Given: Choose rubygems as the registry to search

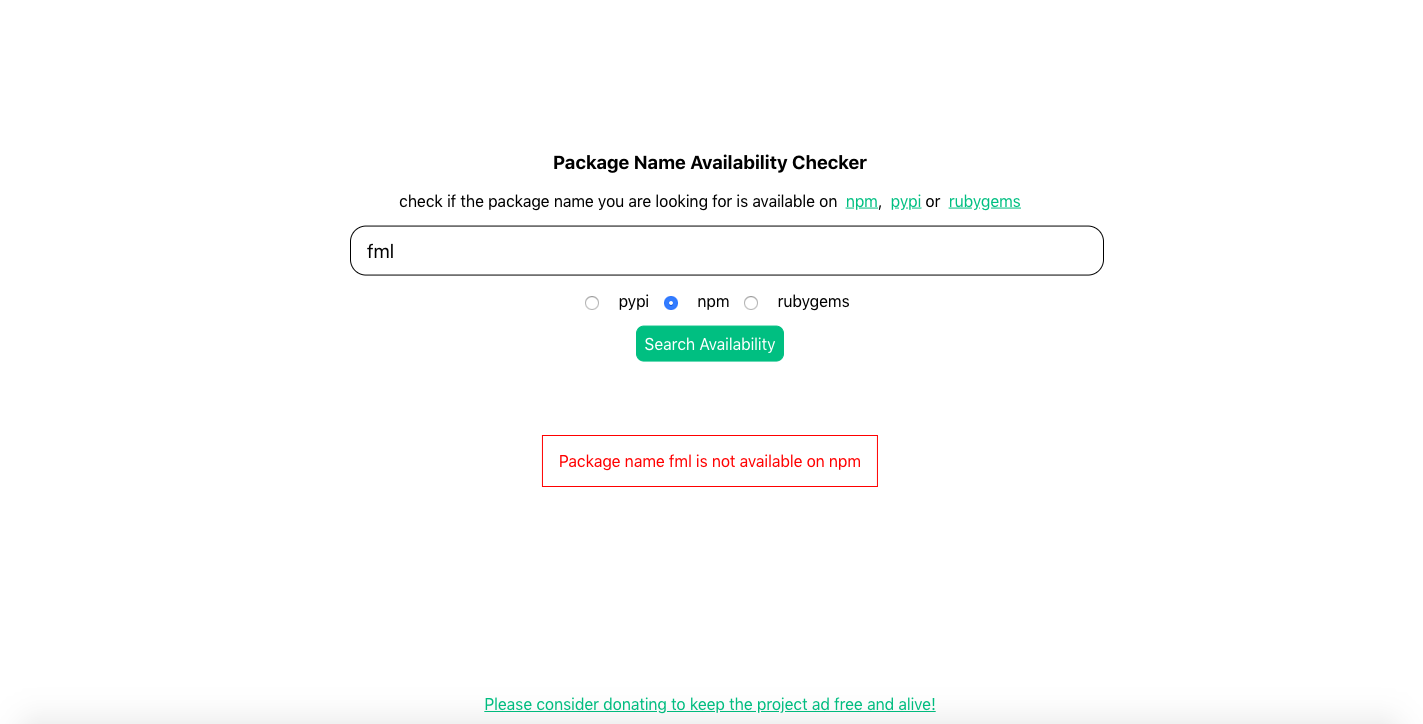Looking at the screenshot, I should 751,302.
